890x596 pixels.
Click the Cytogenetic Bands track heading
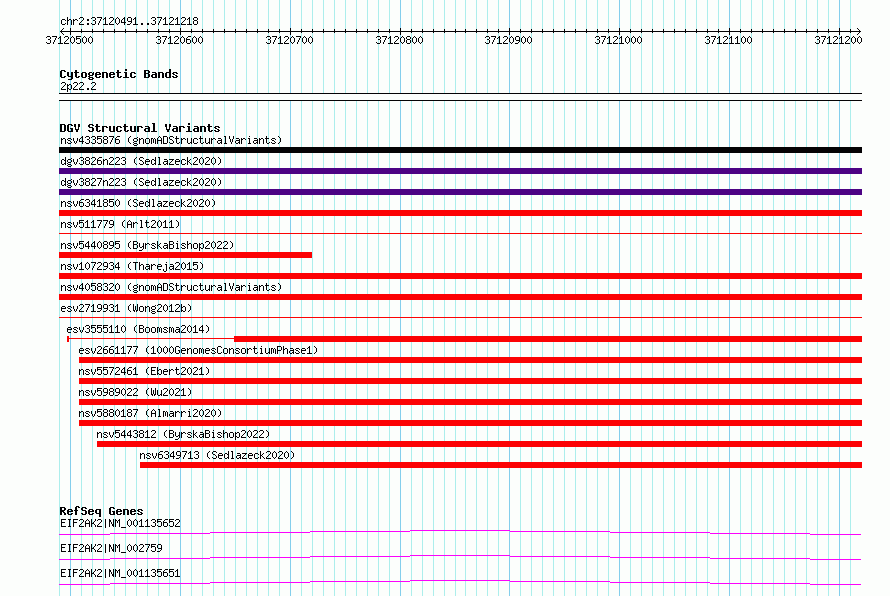tap(119, 74)
